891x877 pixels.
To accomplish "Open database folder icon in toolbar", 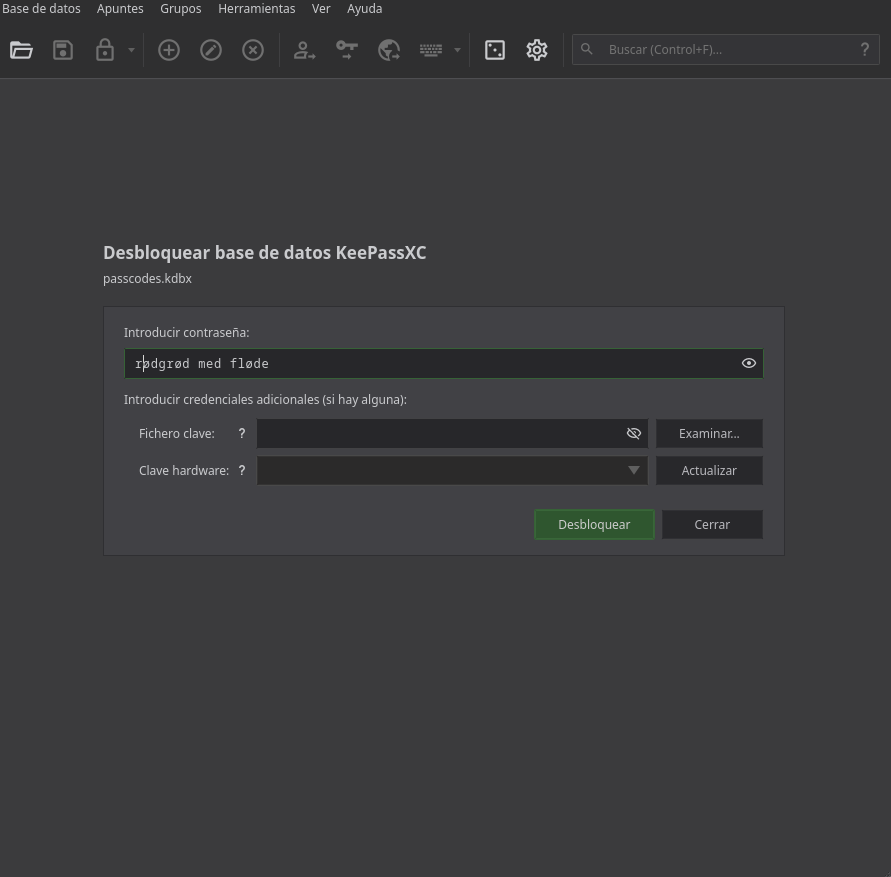I will [x=21, y=50].
